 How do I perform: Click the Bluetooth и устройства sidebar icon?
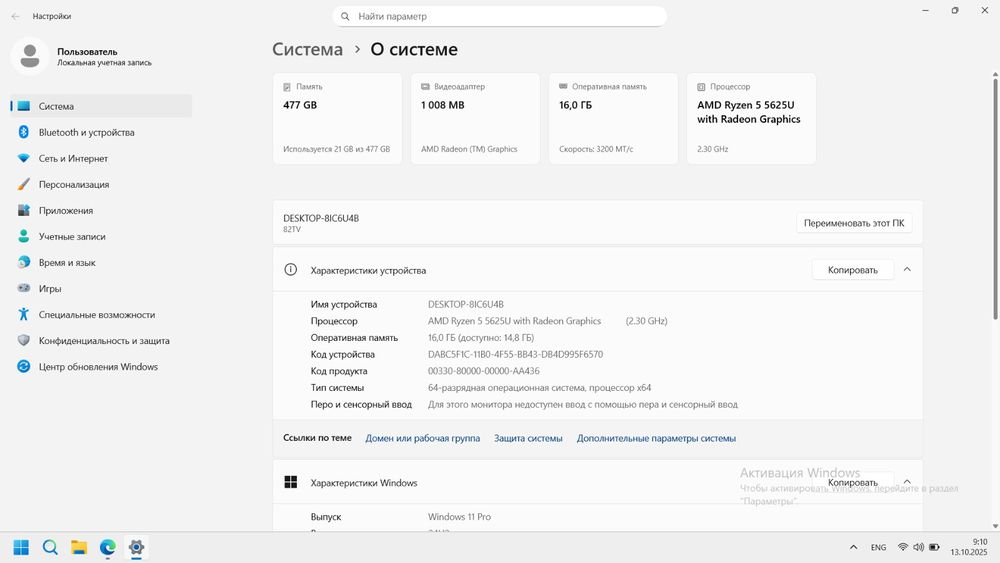[24, 132]
